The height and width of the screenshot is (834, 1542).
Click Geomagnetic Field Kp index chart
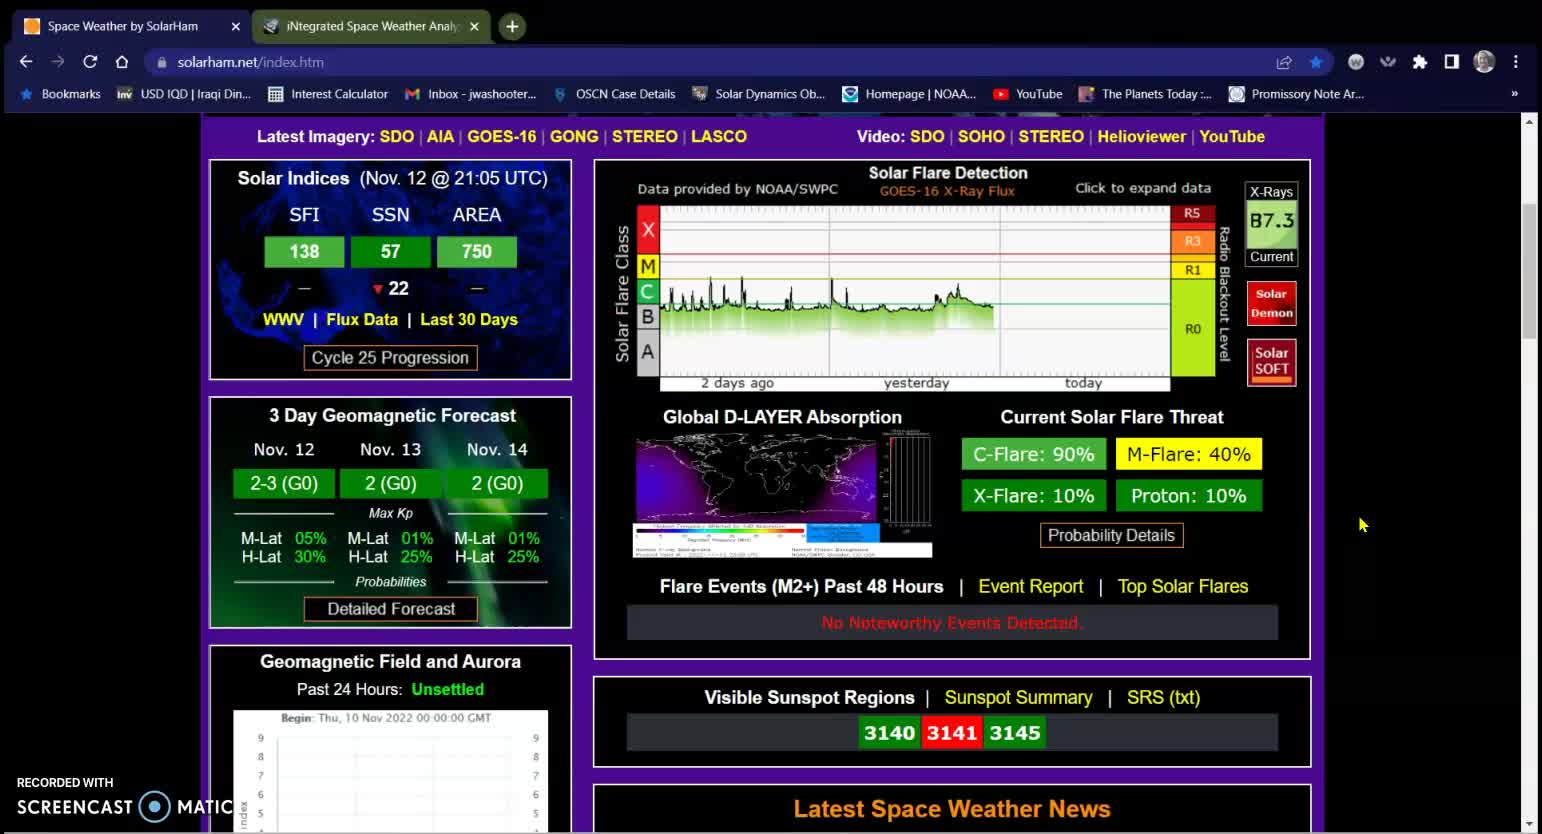[x=390, y=770]
